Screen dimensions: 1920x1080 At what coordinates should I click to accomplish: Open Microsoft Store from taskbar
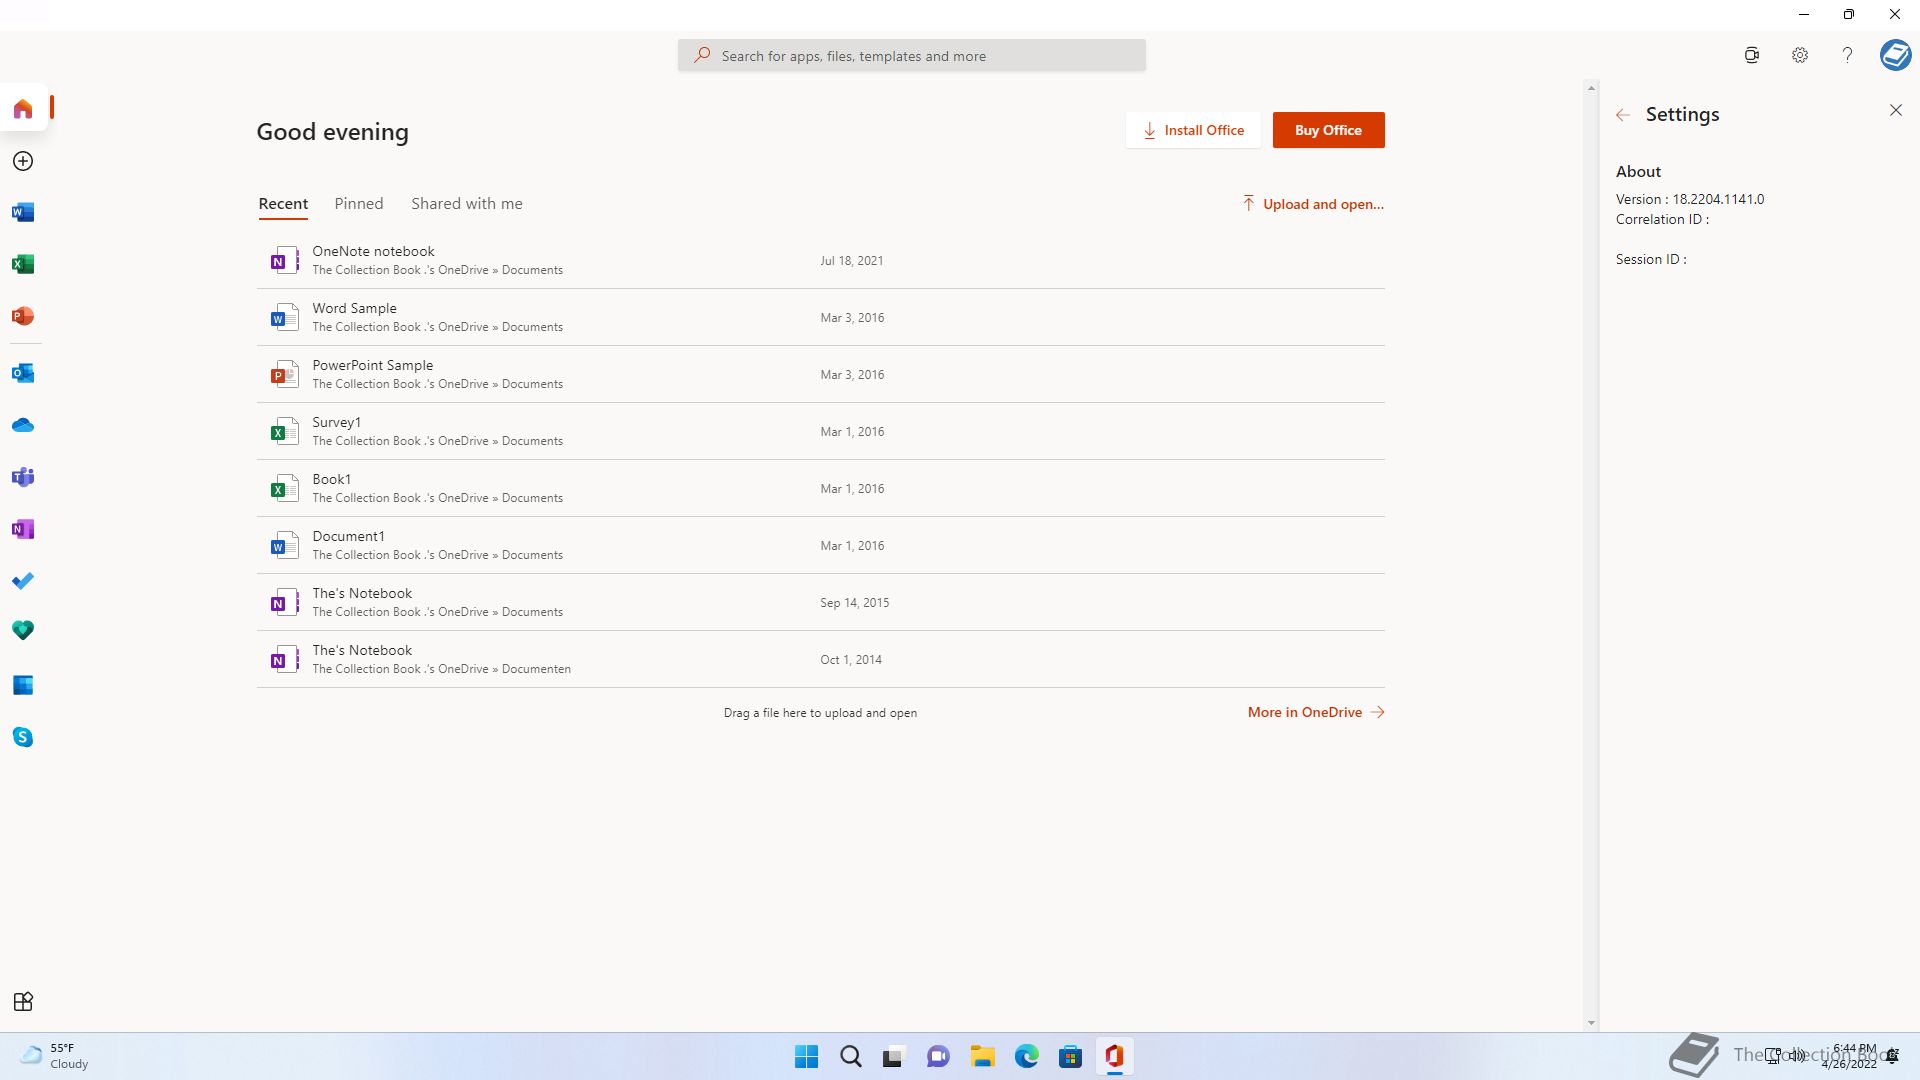click(1070, 1056)
